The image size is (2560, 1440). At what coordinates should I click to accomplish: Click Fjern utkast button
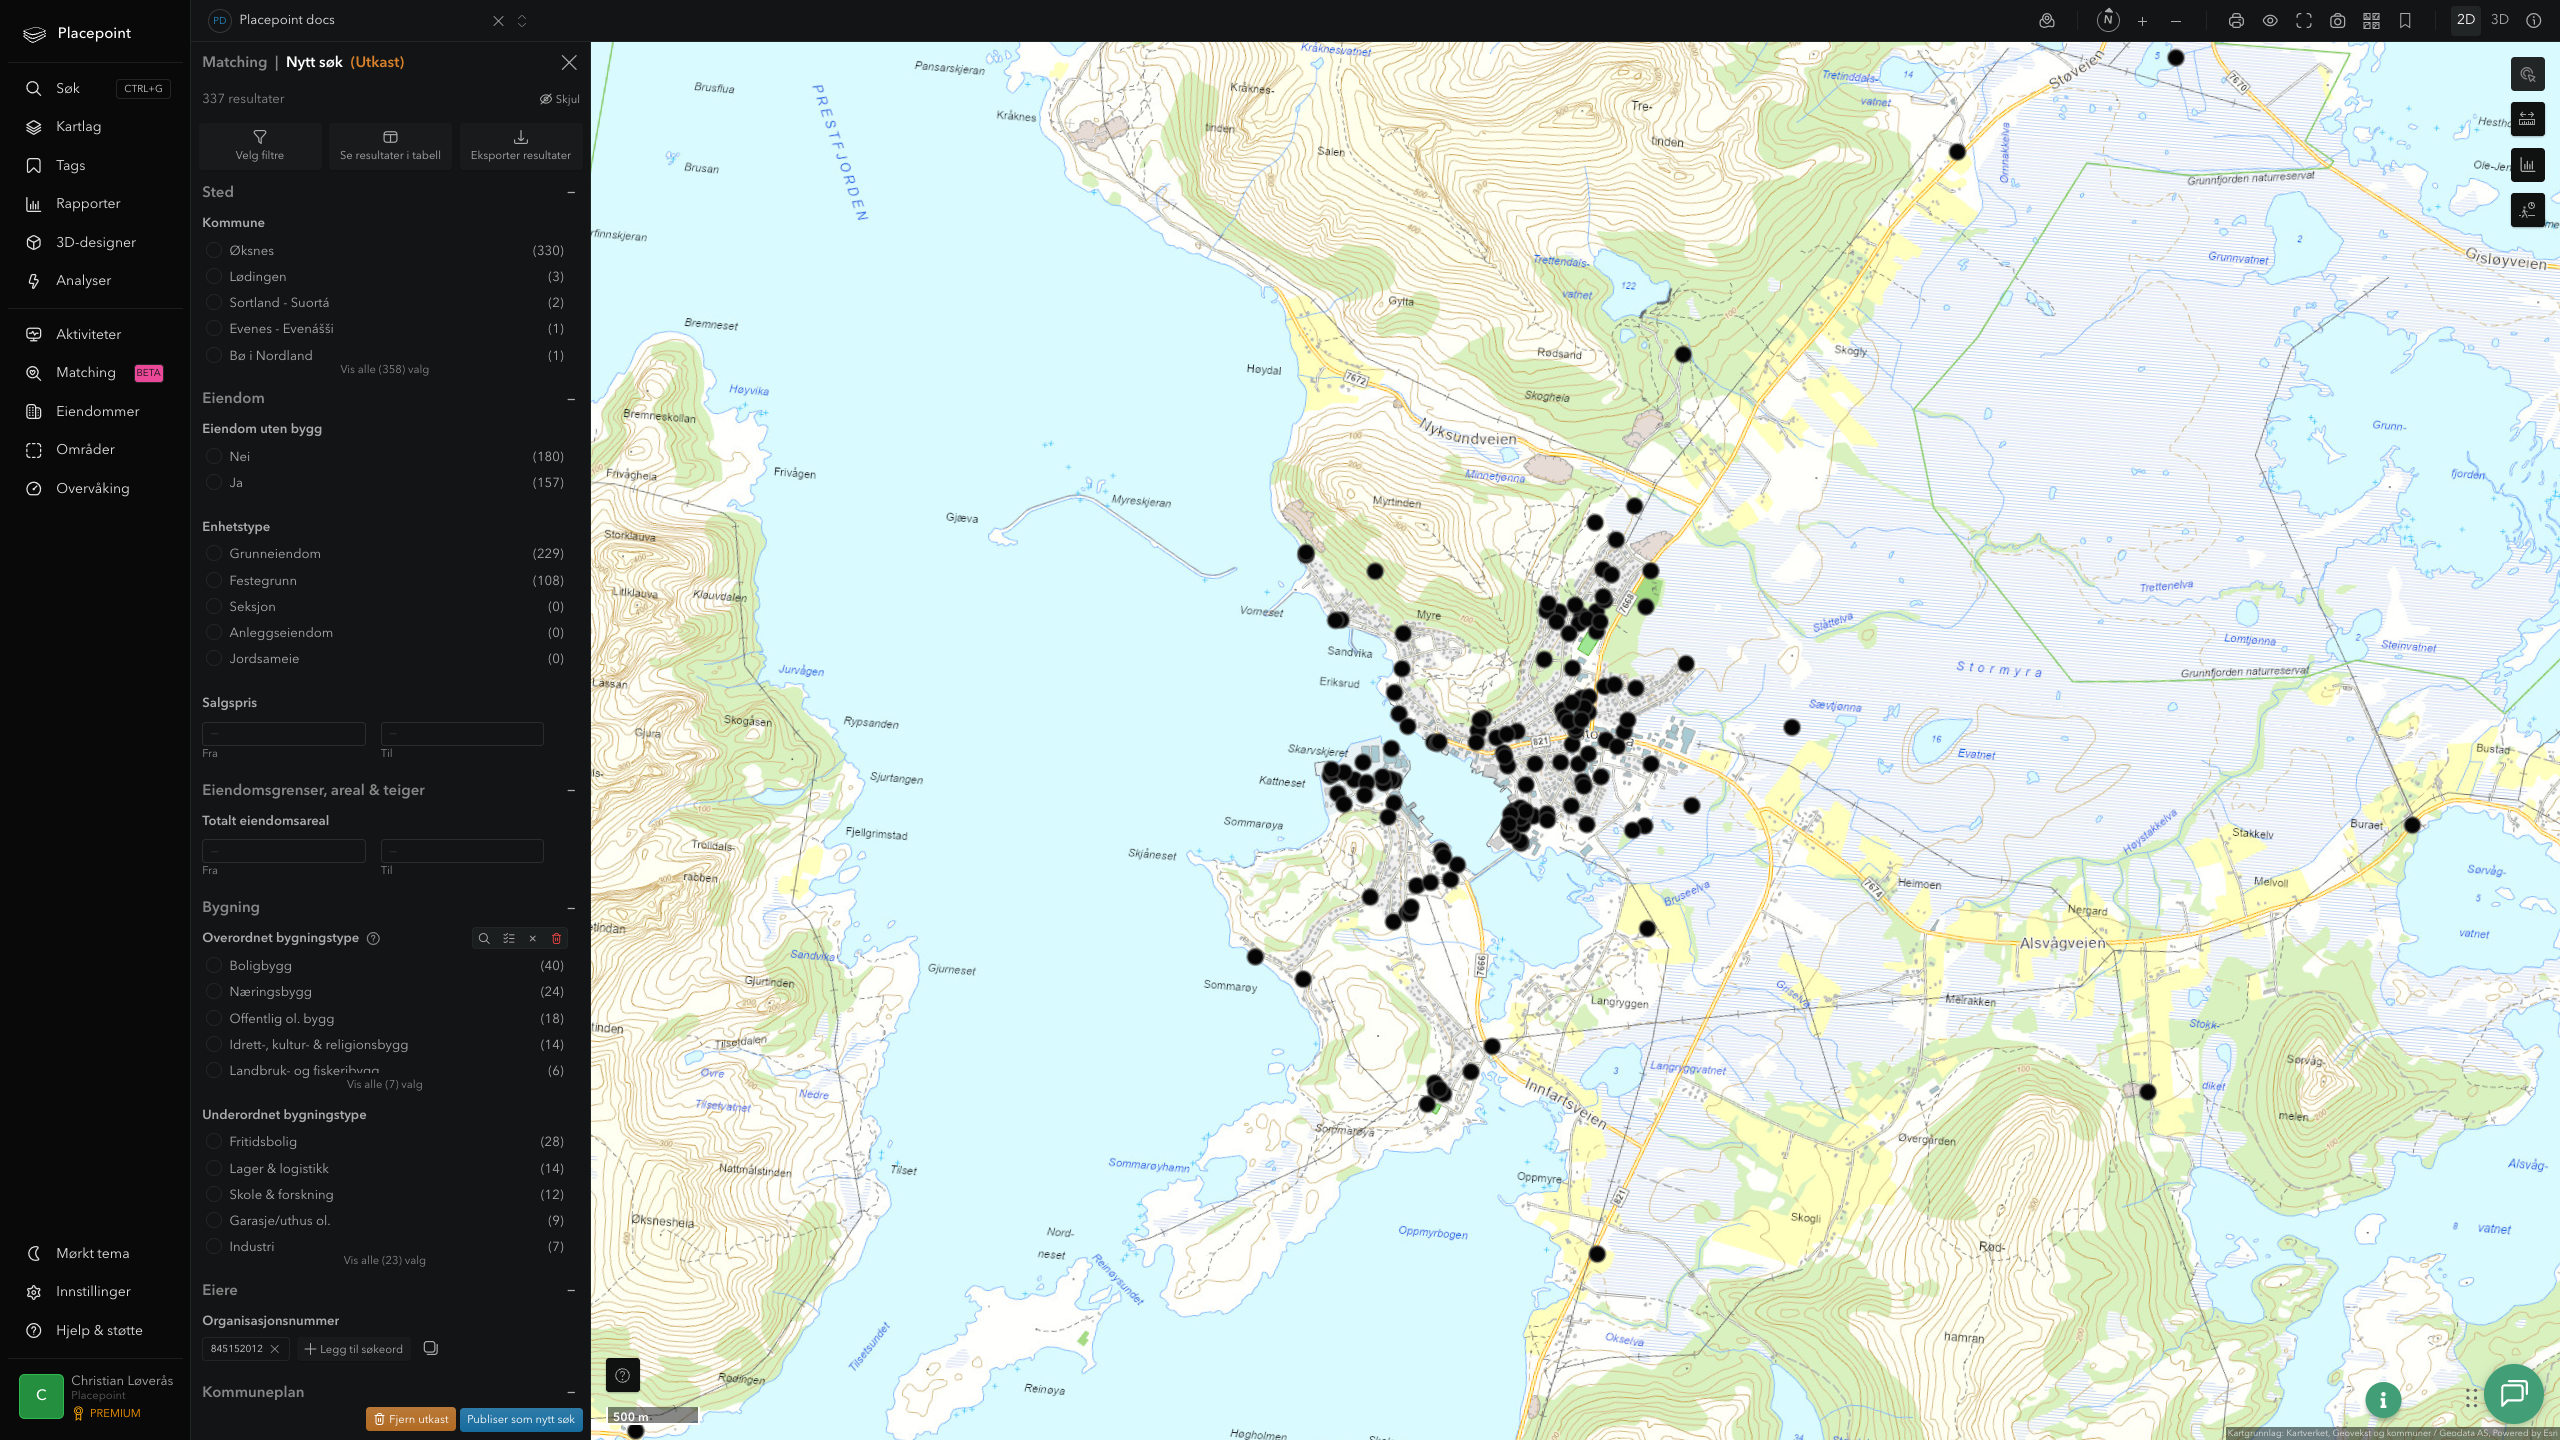411,1419
